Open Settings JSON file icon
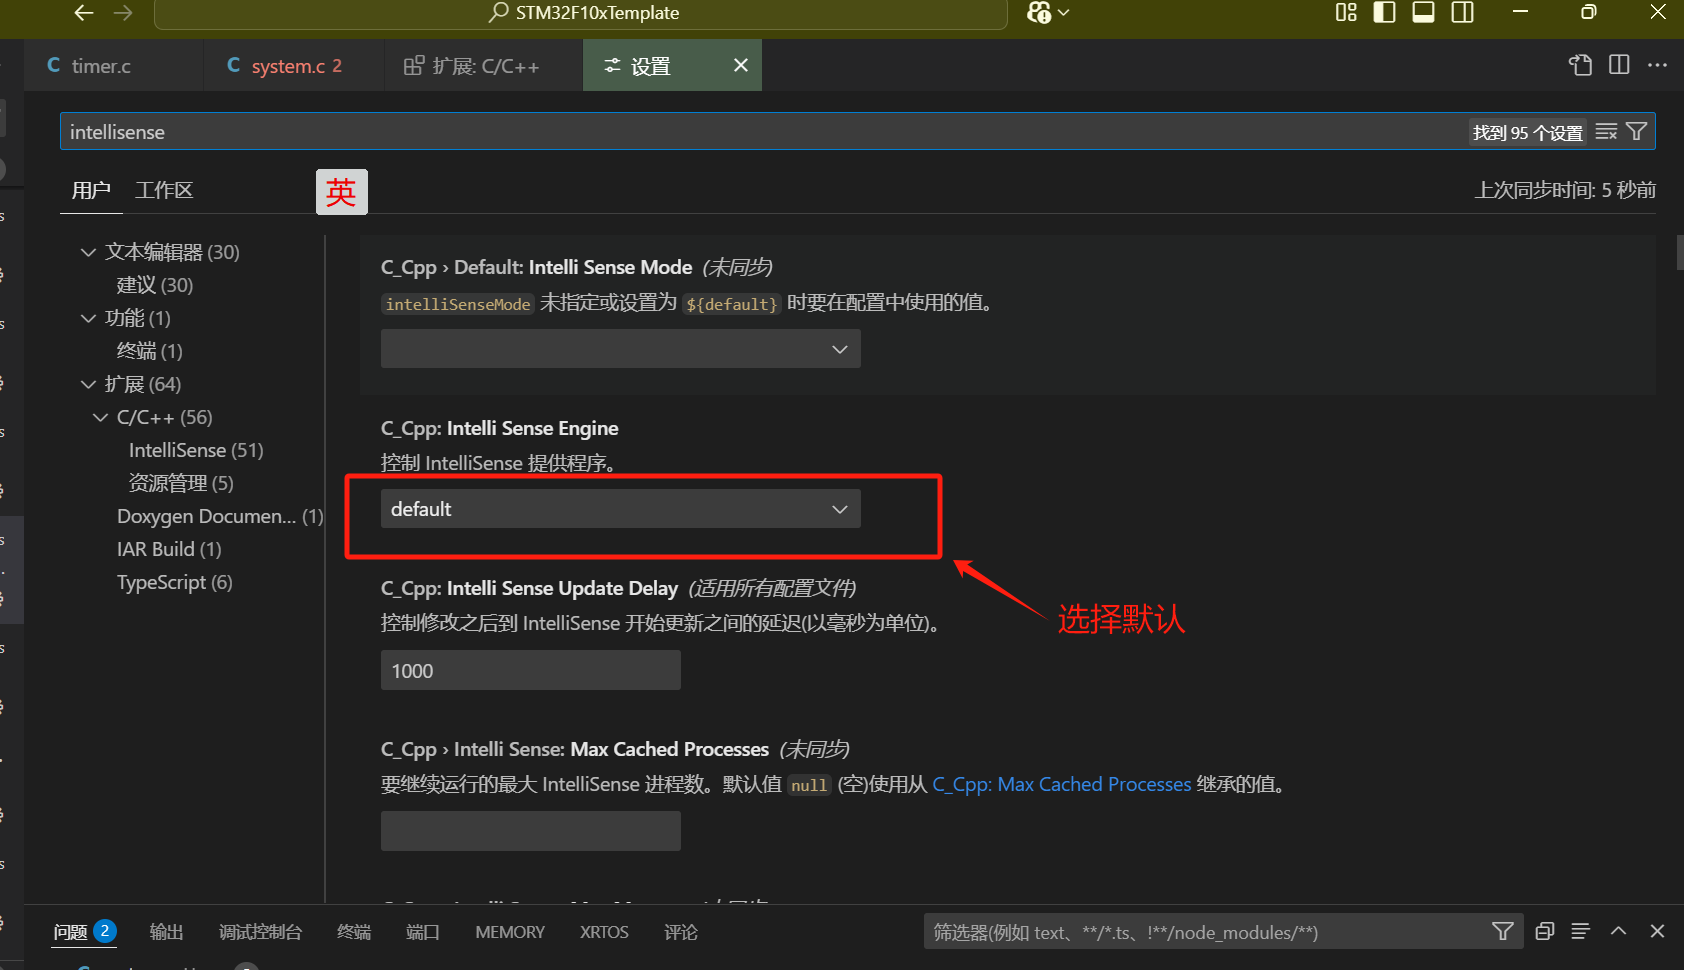 [x=1580, y=65]
